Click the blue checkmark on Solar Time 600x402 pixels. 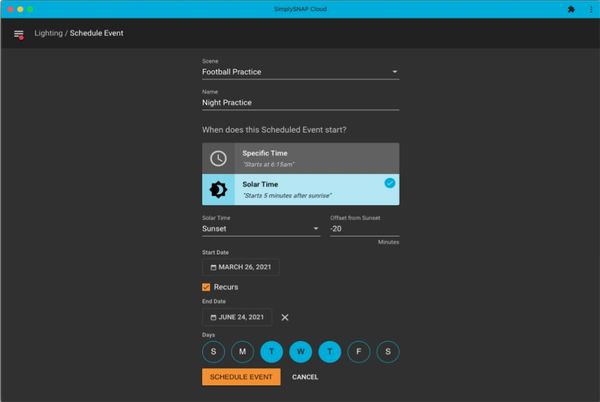tap(389, 183)
